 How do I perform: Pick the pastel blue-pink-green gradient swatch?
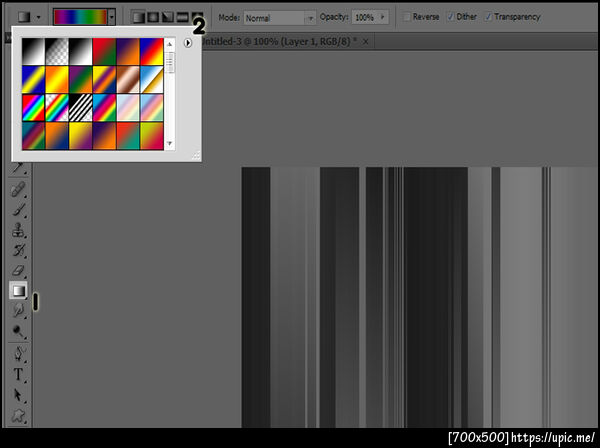tap(152, 108)
